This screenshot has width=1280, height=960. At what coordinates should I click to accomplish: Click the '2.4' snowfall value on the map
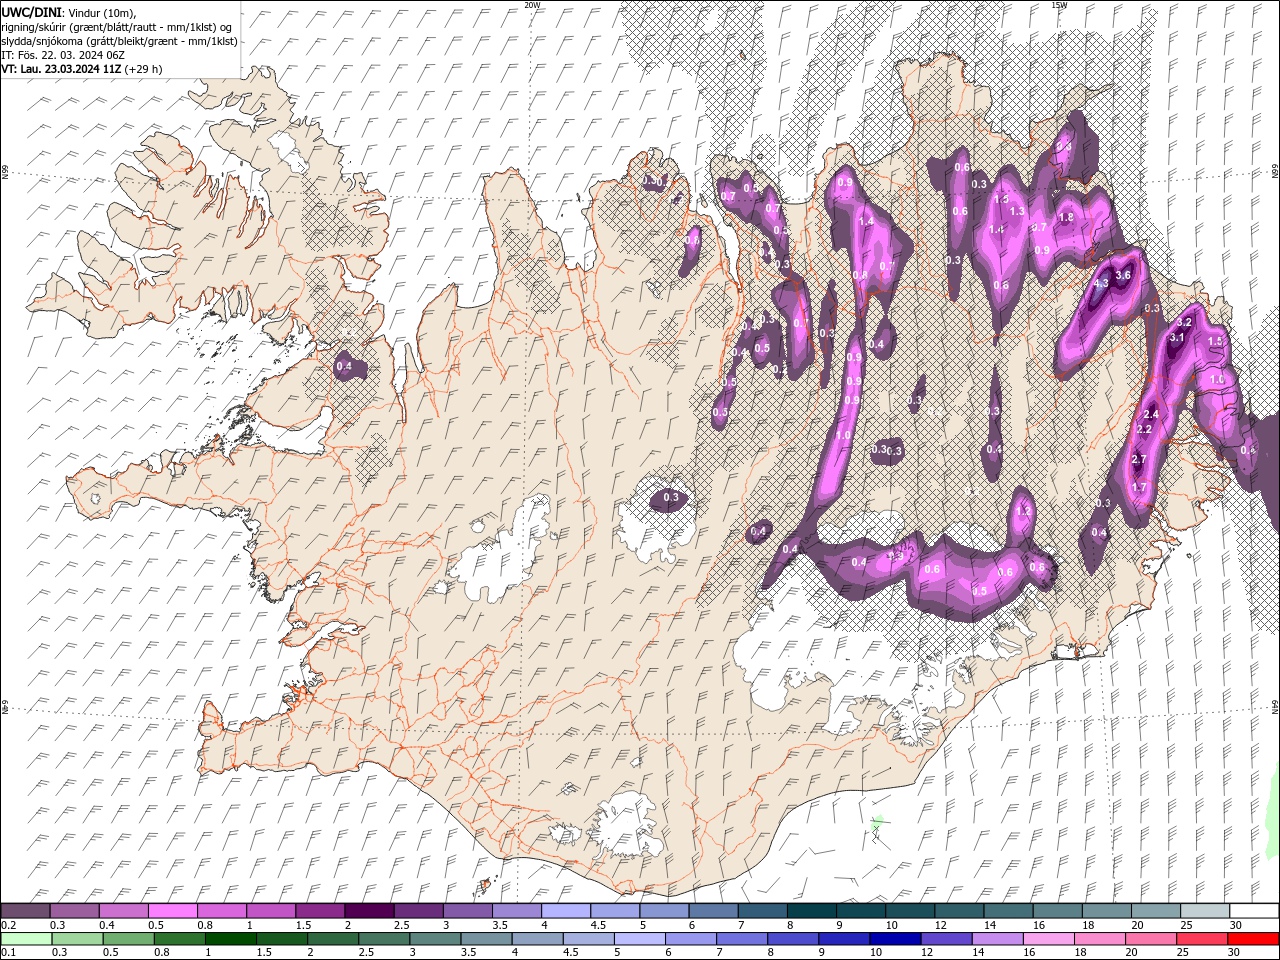[x=1151, y=414]
